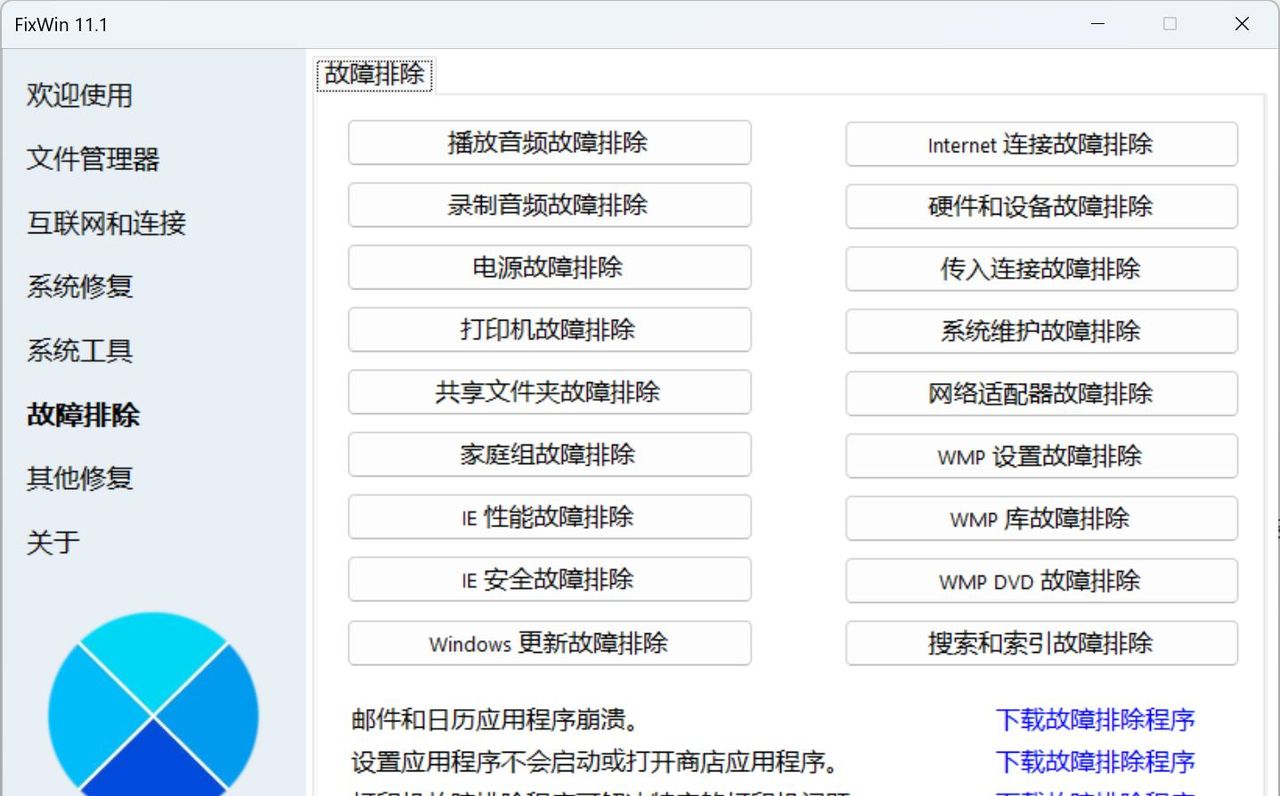Switch to the 故障排除 tab
This screenshot has width=1280, height=796.
[373, 73]
